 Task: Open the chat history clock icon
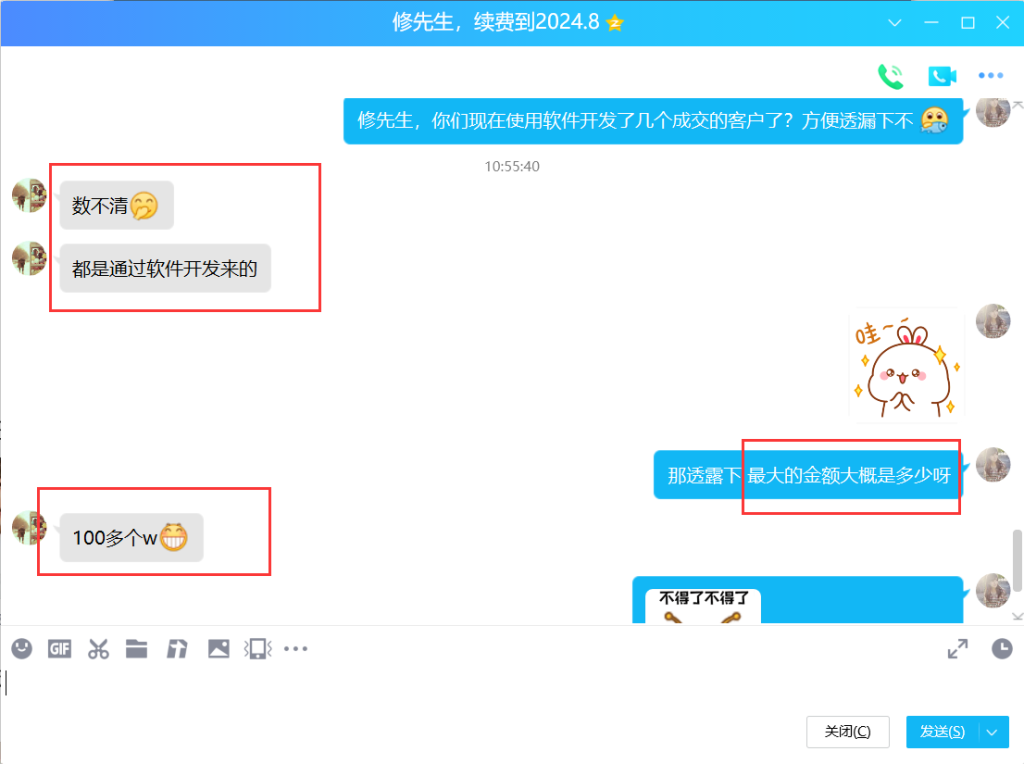tap(1001, 649)
